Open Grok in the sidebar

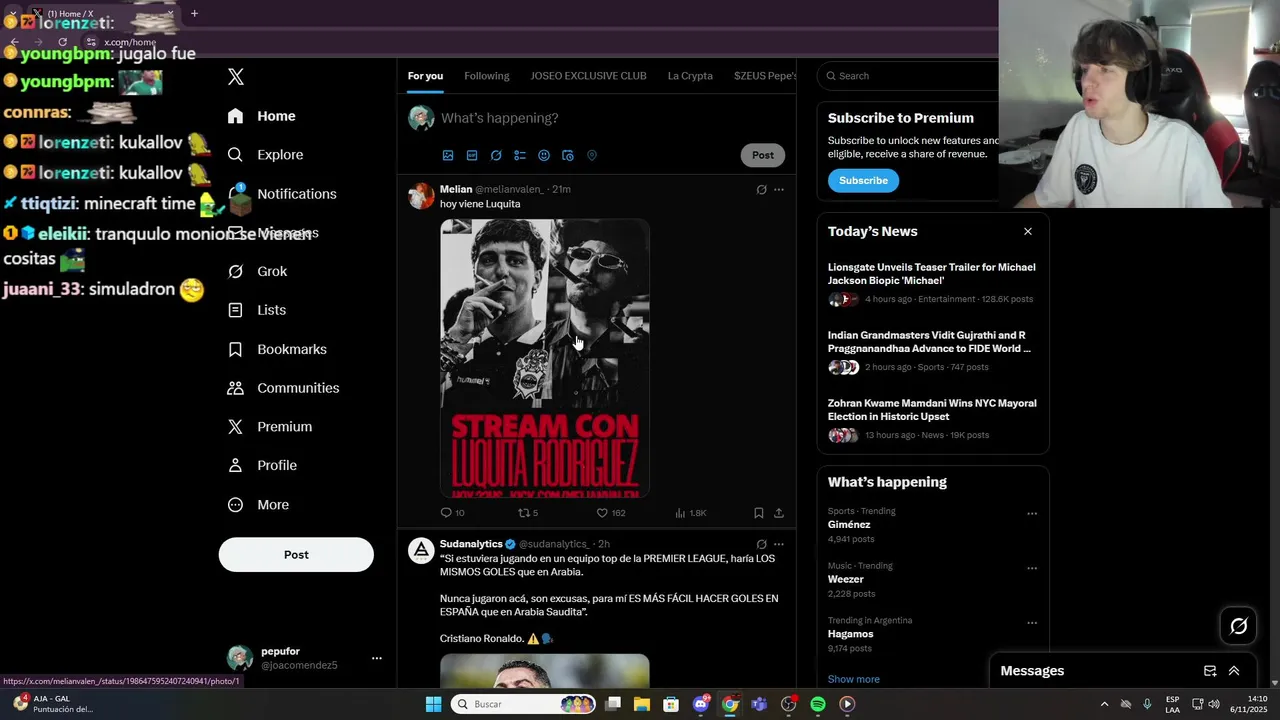click(x=258, y=272)
